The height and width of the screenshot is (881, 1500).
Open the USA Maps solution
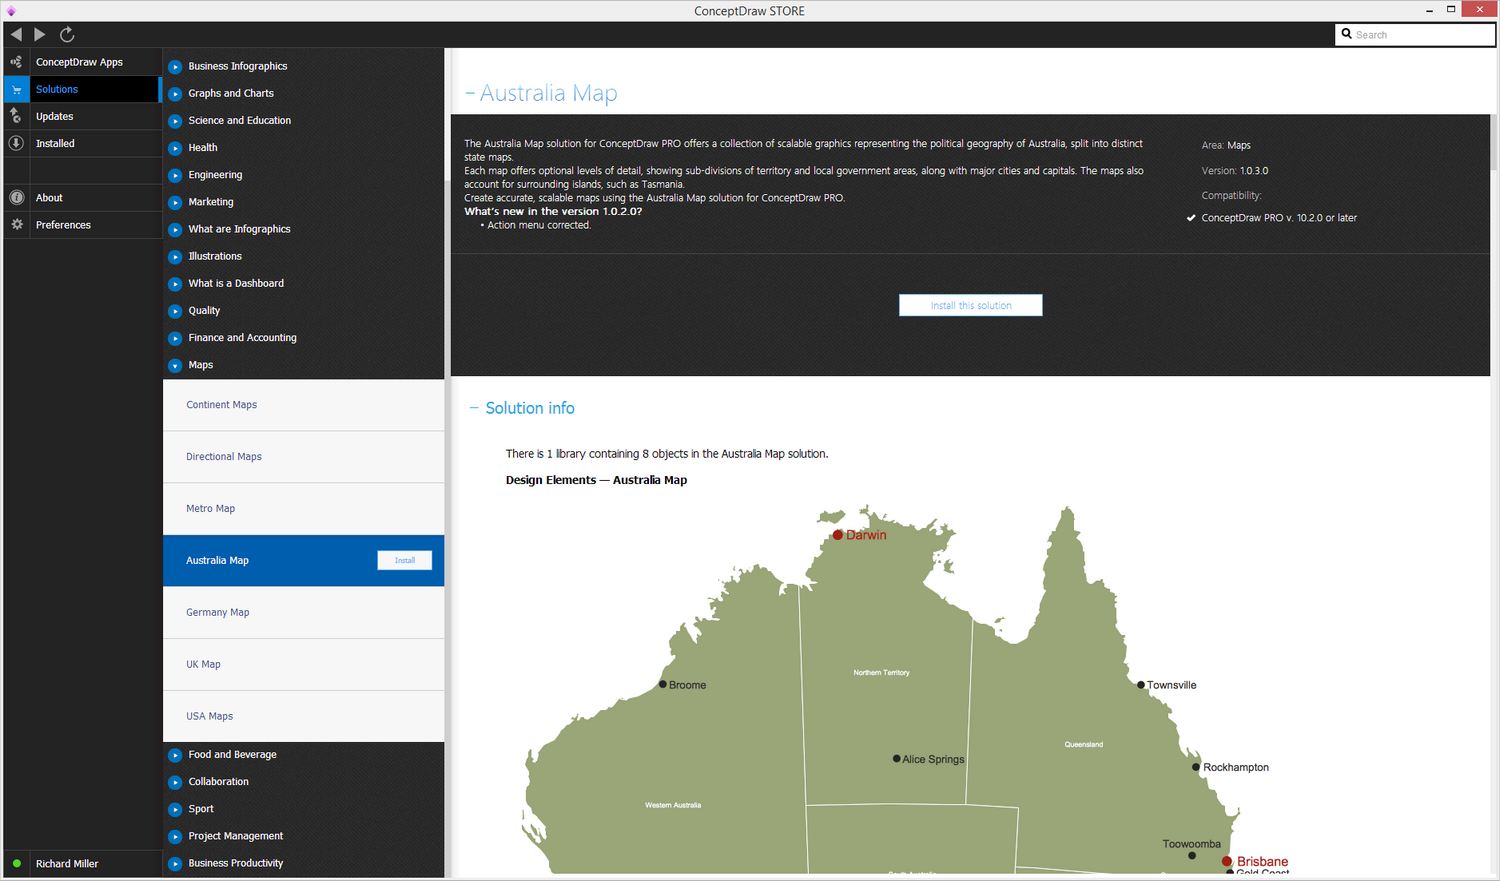303,716
